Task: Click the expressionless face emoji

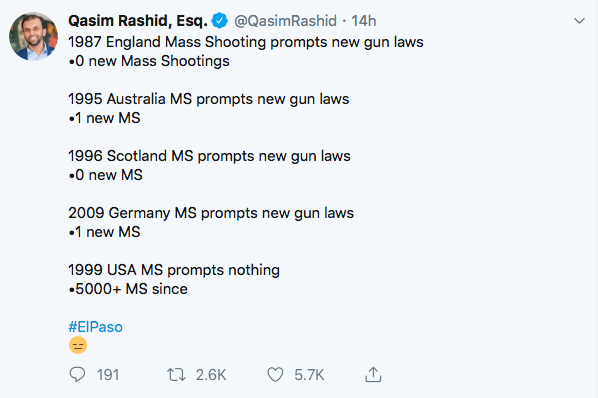Action: coord(78,345)
